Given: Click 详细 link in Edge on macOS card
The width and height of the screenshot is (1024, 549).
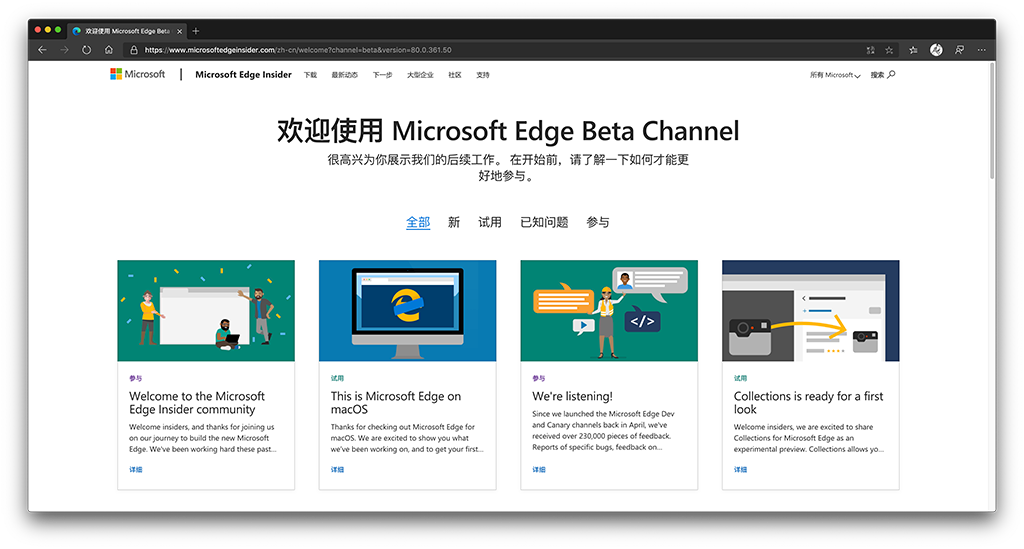Looking at the screenshot, I should click(337, 469).
